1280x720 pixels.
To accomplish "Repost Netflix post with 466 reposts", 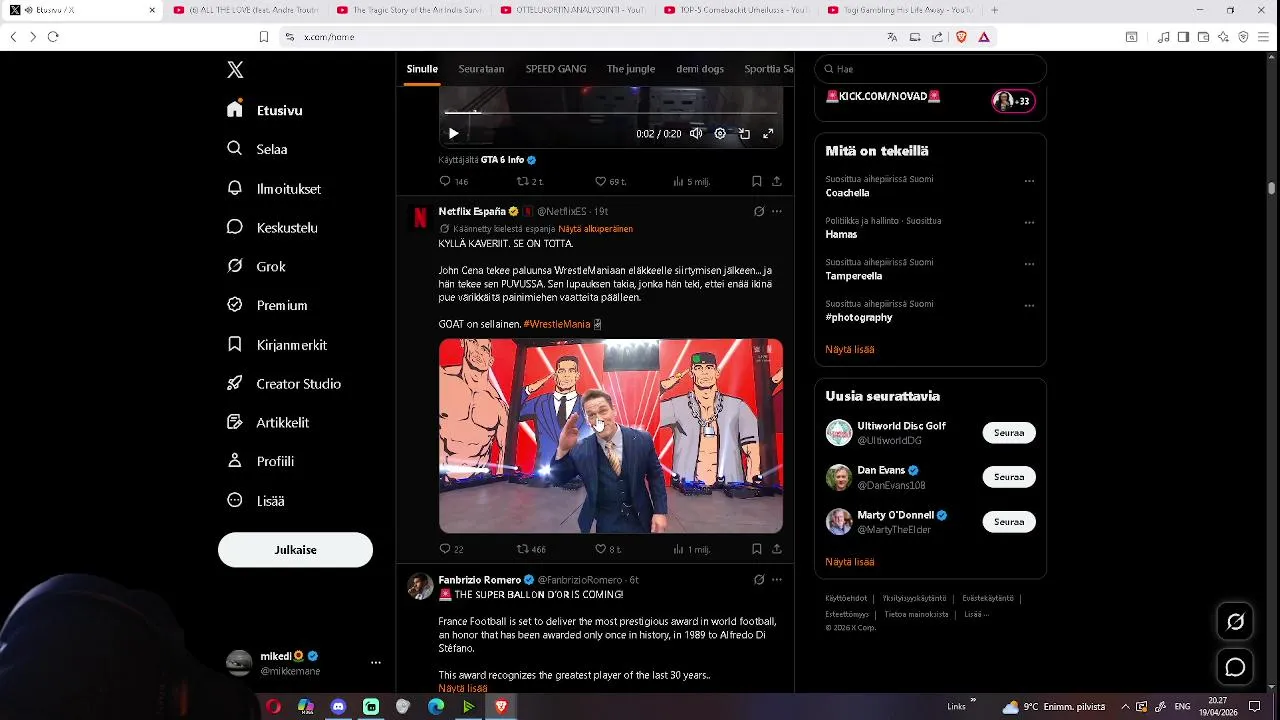I will (x=531, y=549).
